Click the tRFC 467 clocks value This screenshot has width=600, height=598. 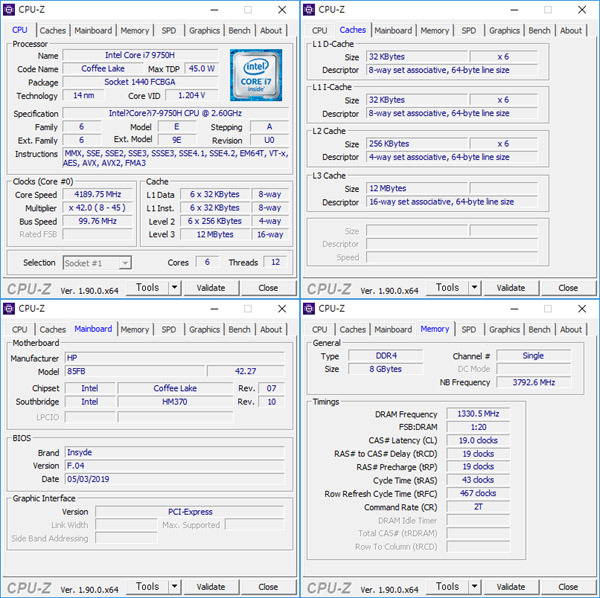478,493
